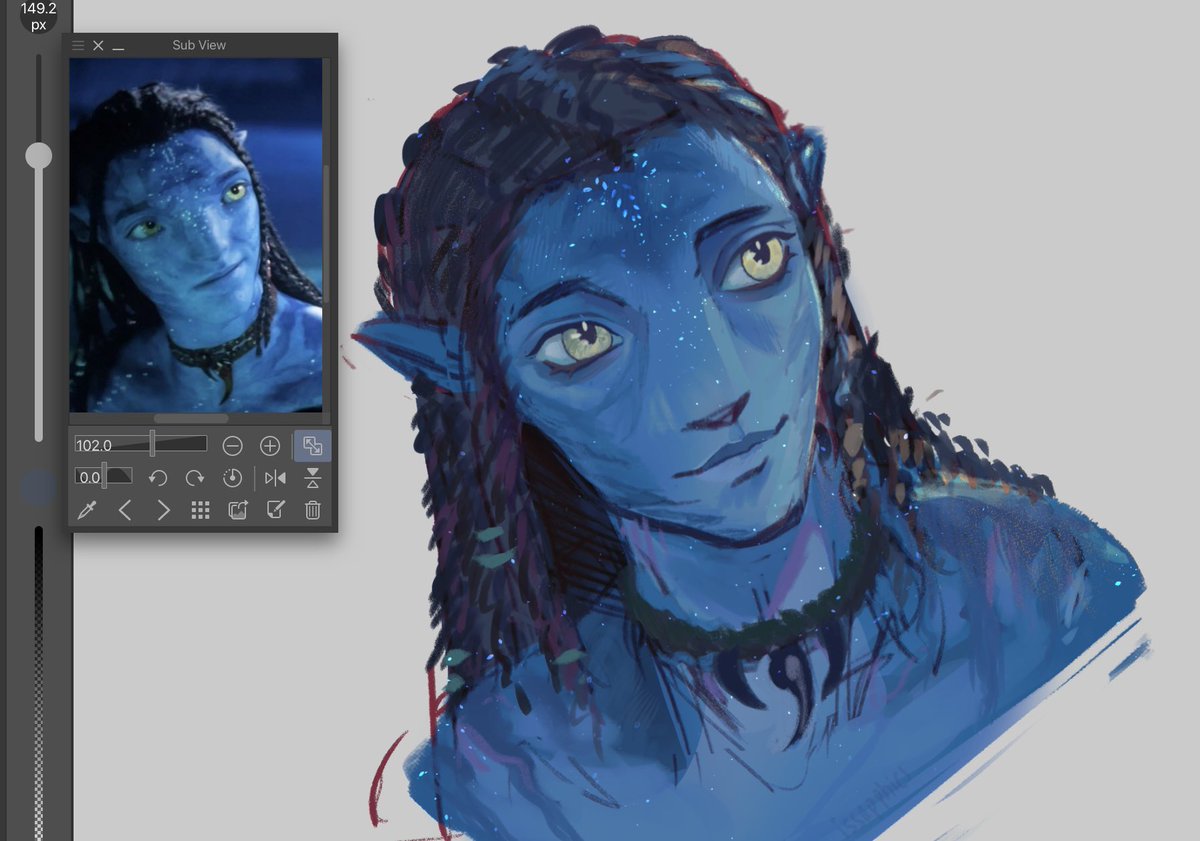Click the blue current color swatch
1200x841 pixels.
[39, 489]
